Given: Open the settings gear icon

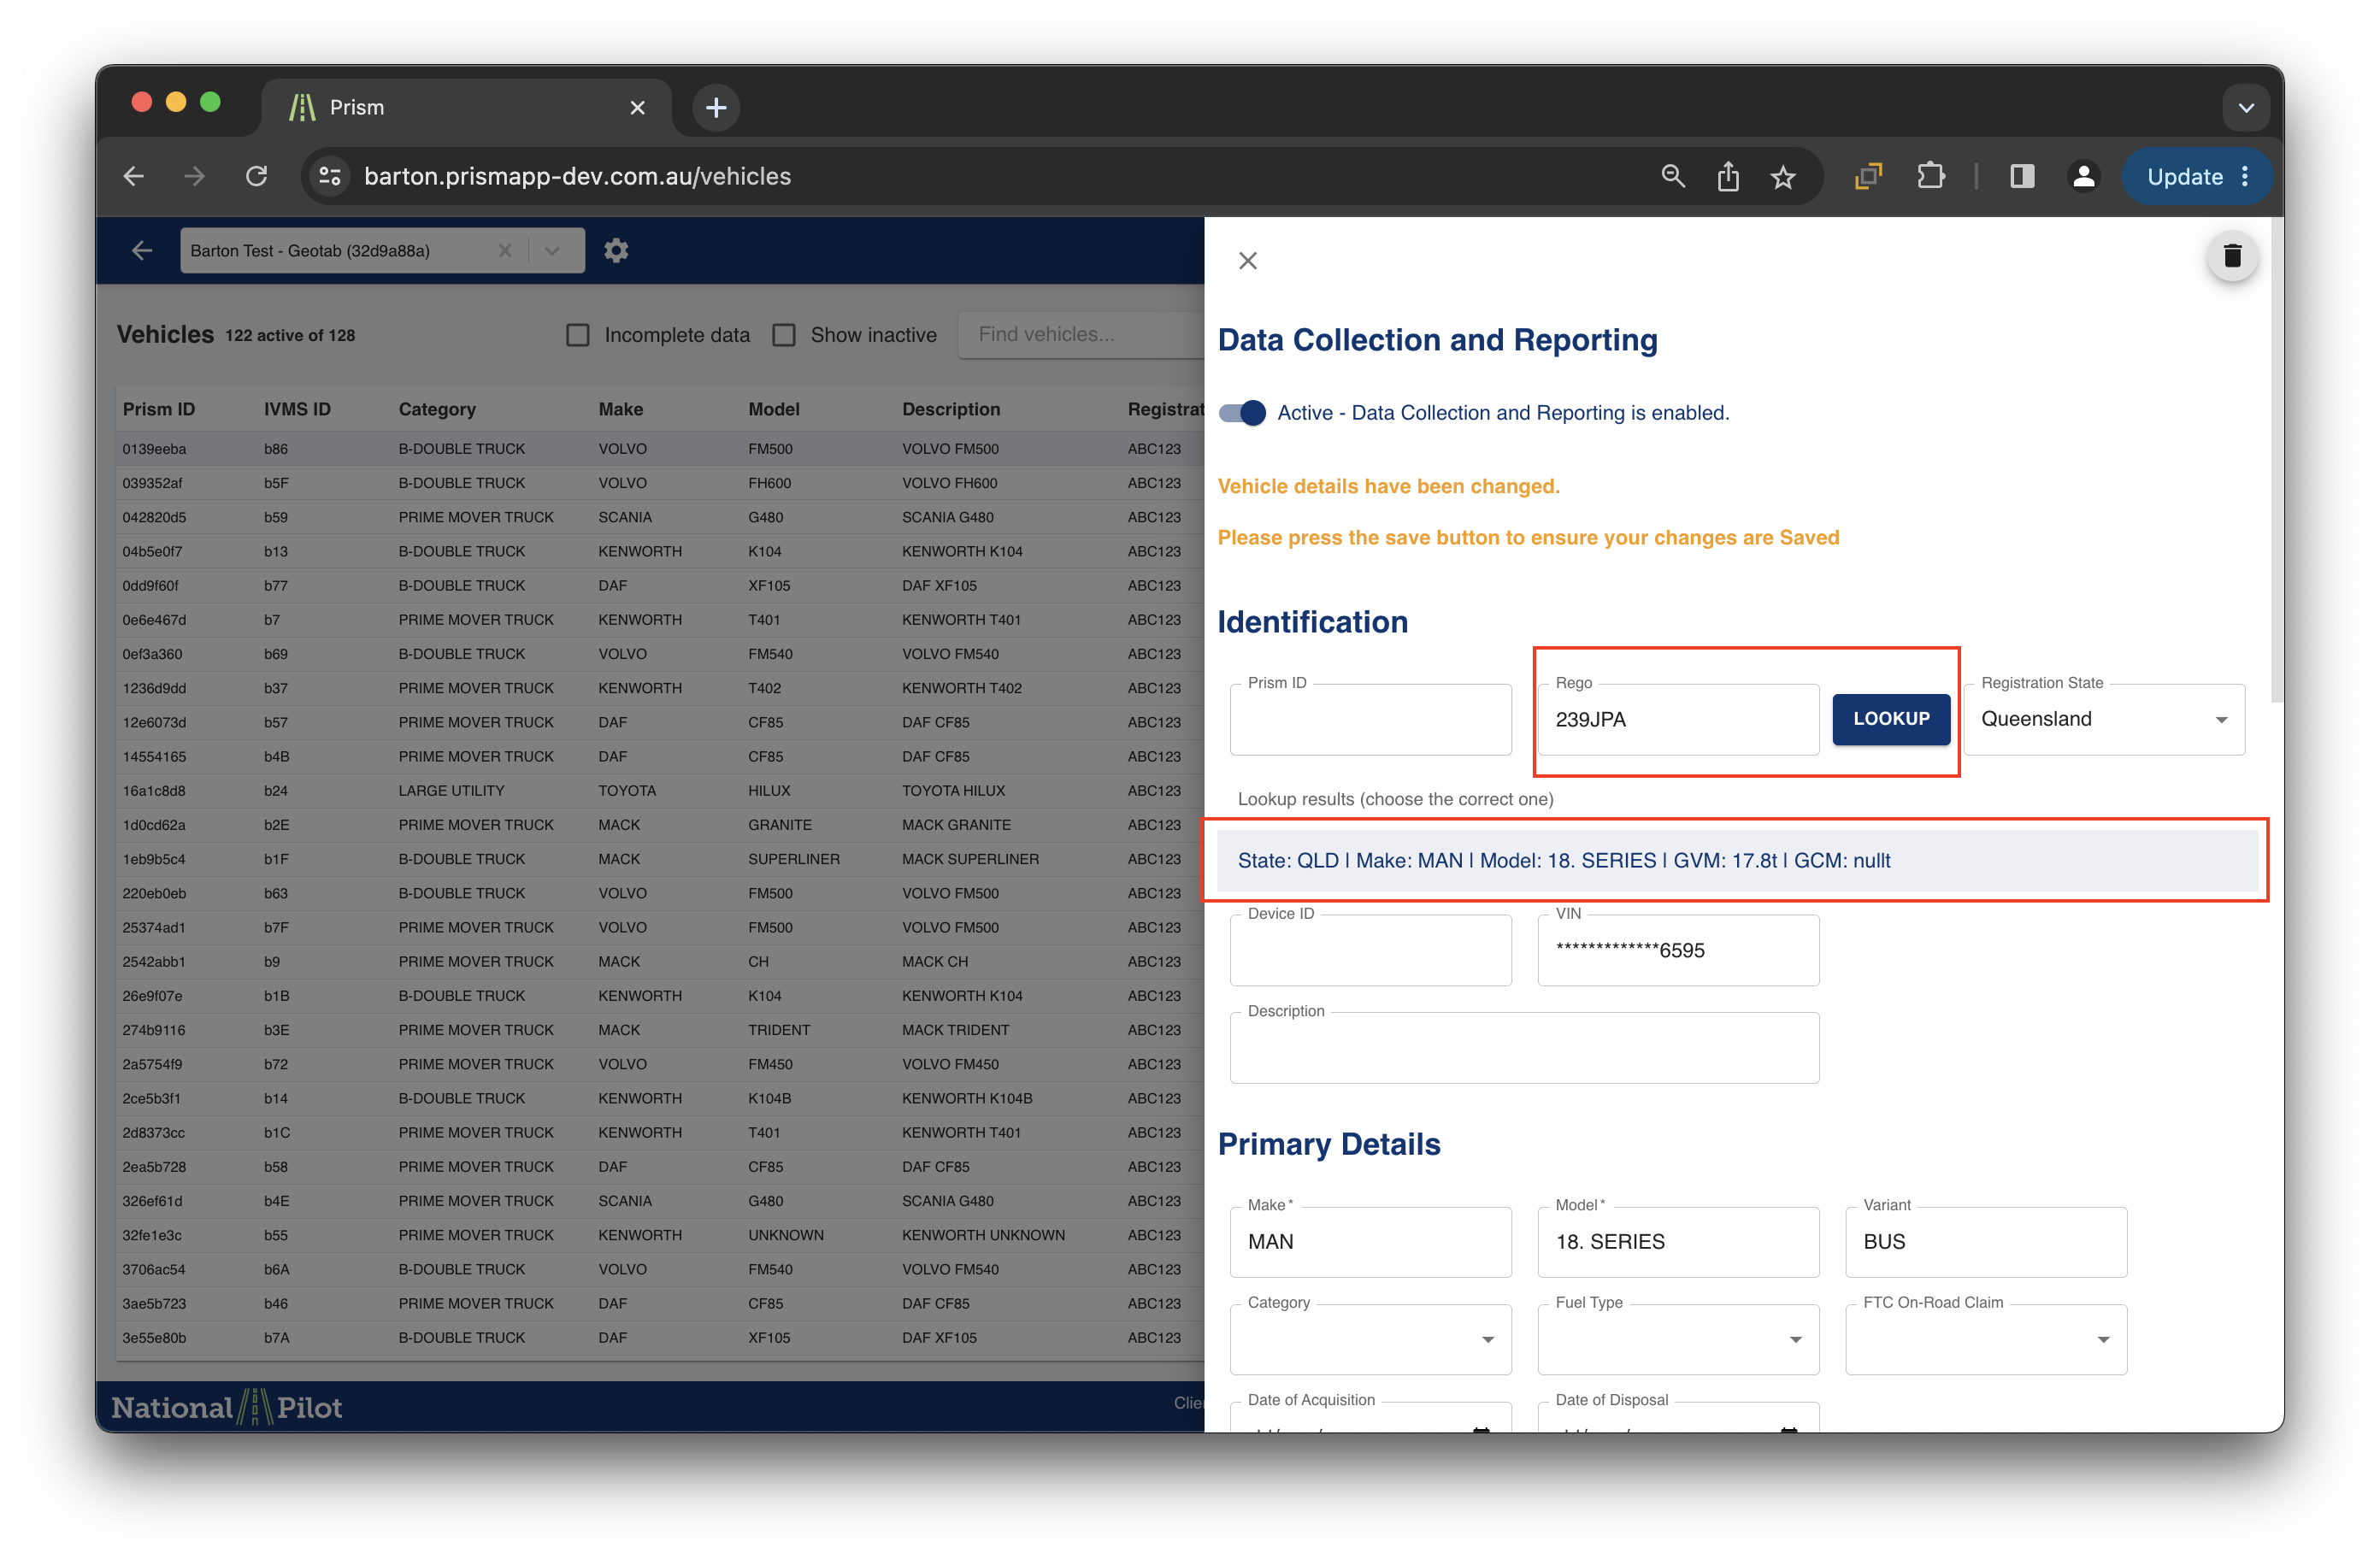Looking at the screenshot, I should [x=616, y=250].
